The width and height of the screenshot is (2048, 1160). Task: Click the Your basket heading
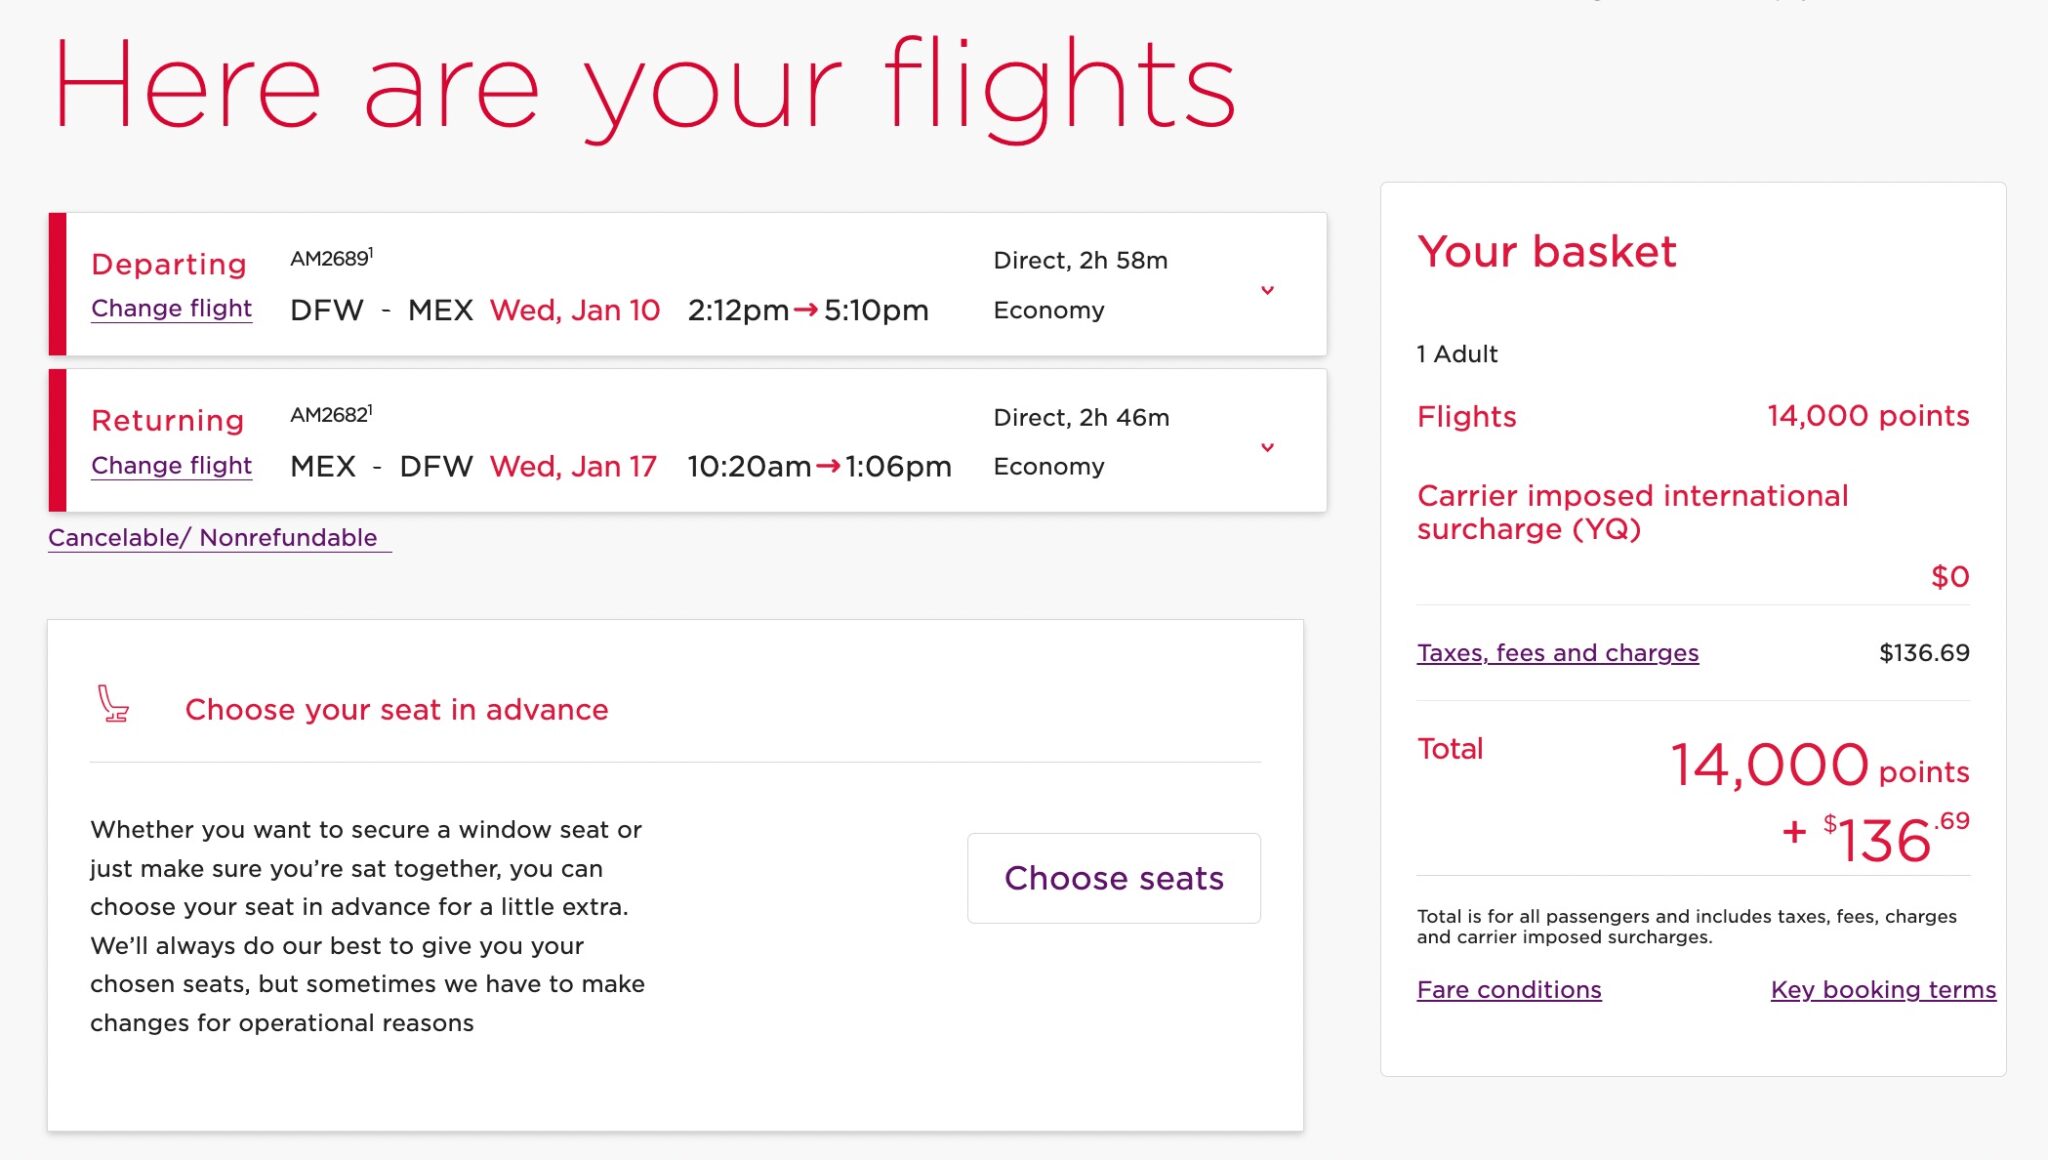click(x=1546, y=252)
